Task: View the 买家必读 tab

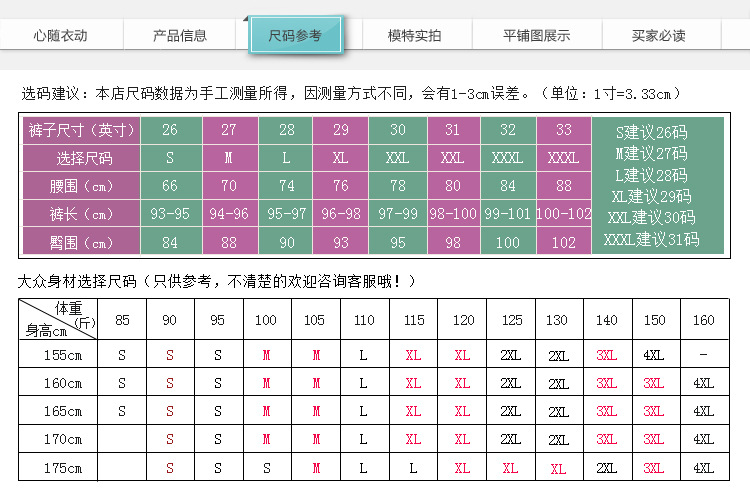Action: (x=659, y=35)
